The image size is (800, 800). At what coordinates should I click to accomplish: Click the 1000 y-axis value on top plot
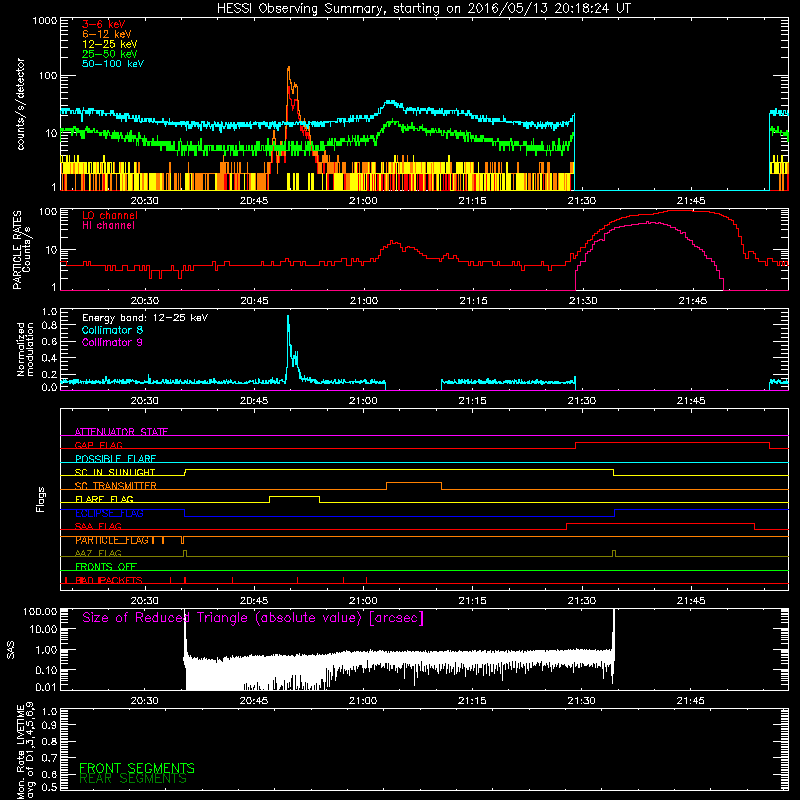(x=45, y=21)
